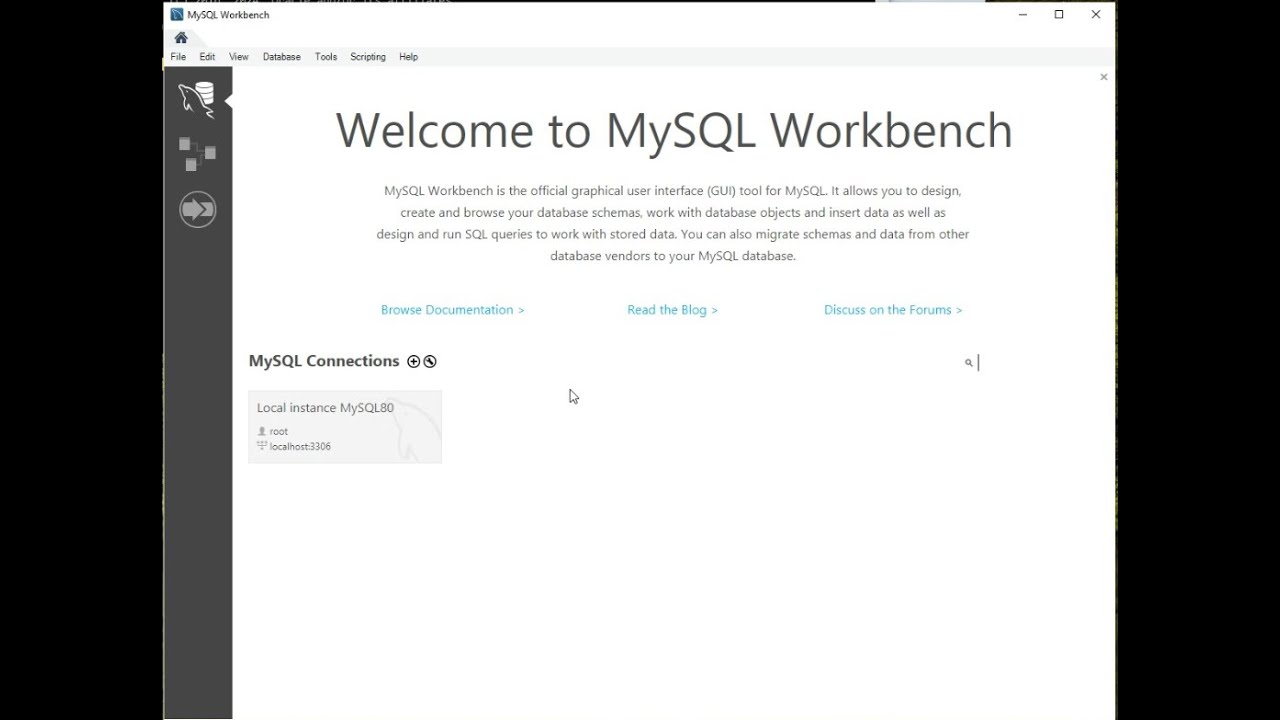Image resolution: width=1280 pixels, height=720 pixels.
Task: Manage connections using the wrench icon
Action: pos(430,361)
